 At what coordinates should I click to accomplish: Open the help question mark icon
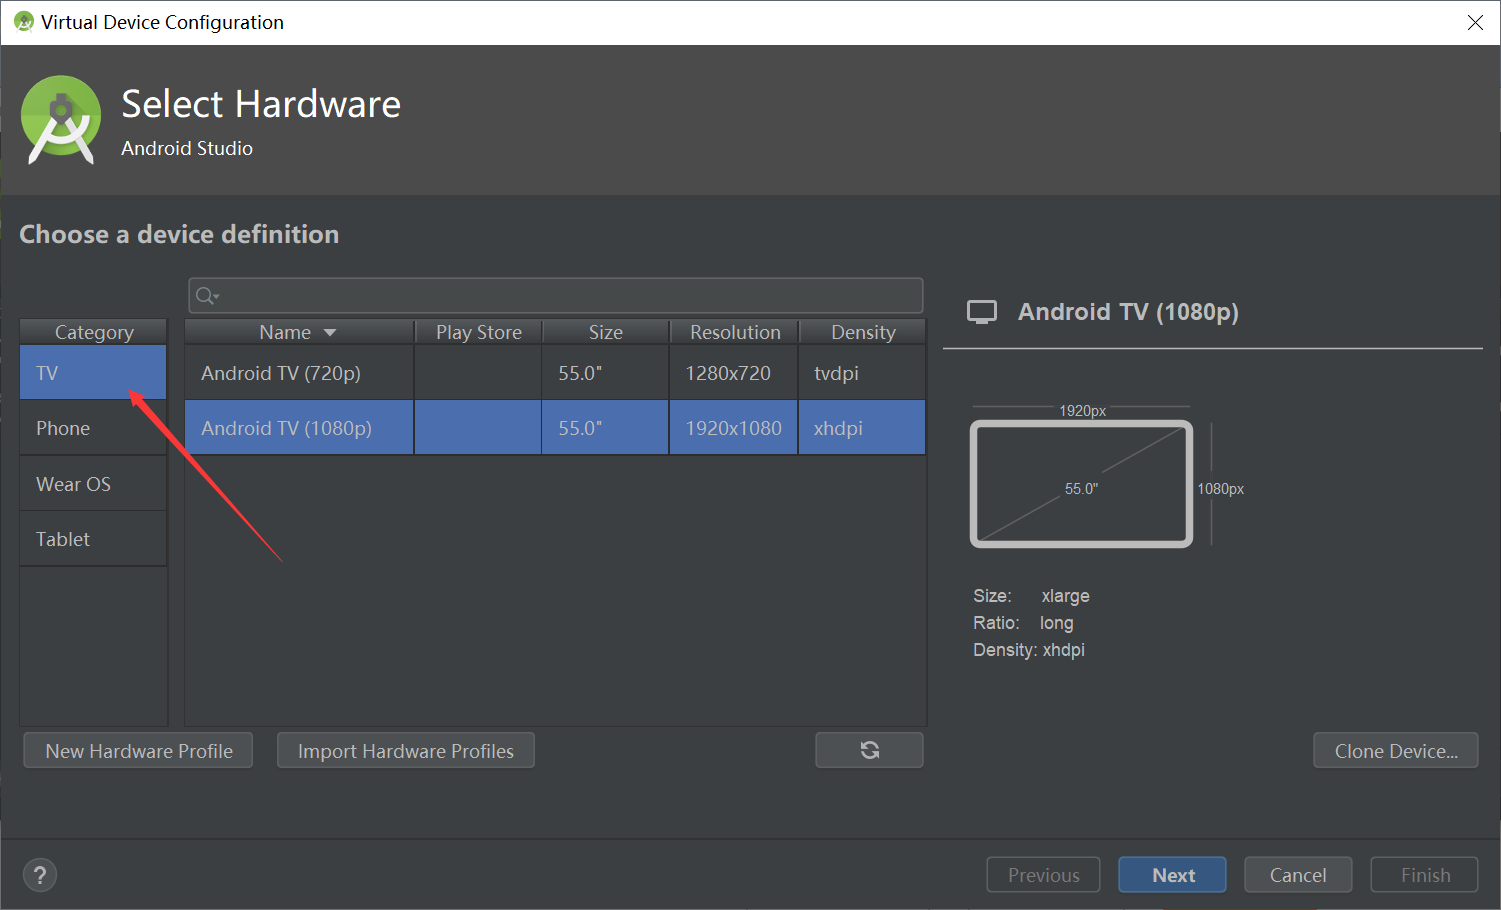pyautogui.click(x=40, y=875)
